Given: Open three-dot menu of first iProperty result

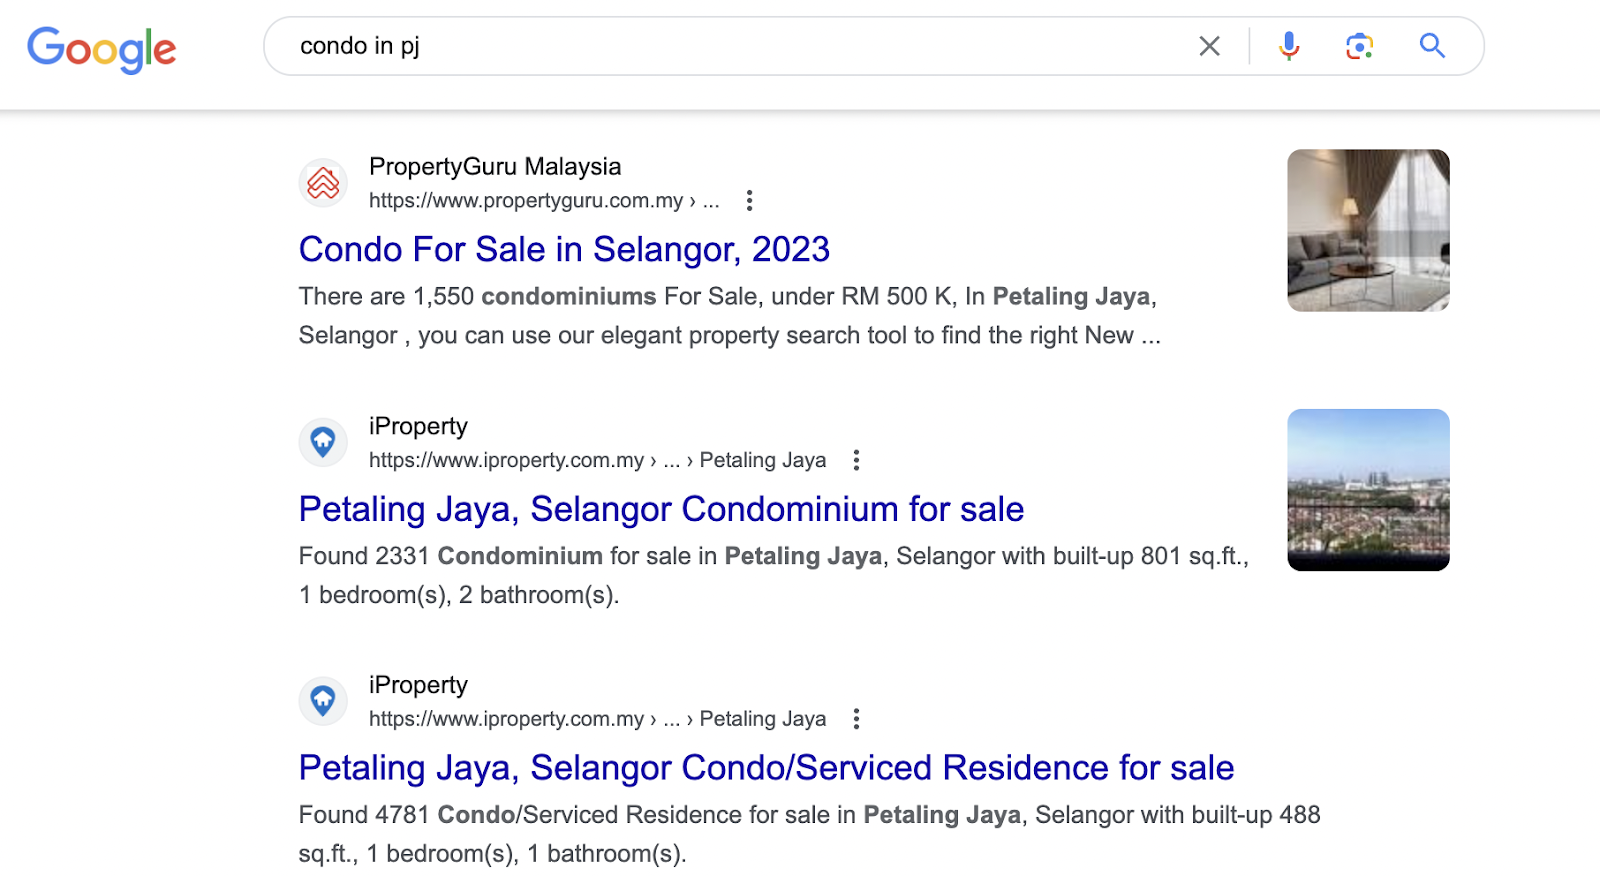Looking at the screenshot, I should click(856, 460).
